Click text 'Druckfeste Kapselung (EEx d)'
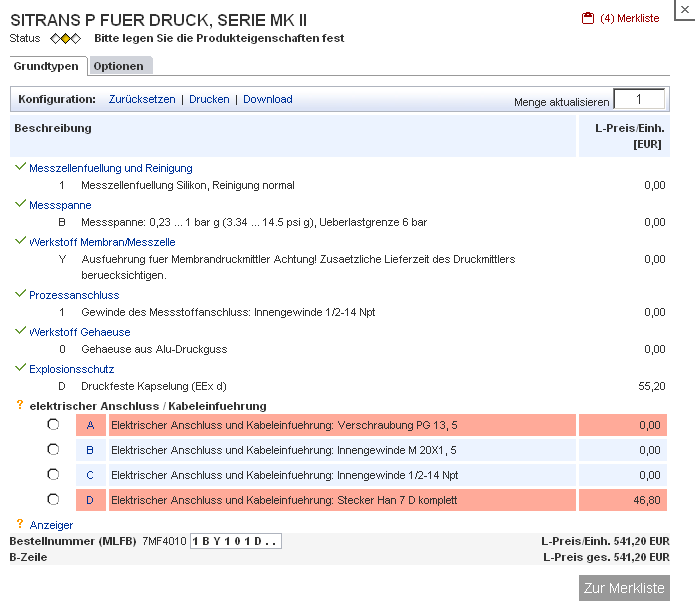Viewport: 695px width, 611px height. pyautogui.click(x=154, y=387)
